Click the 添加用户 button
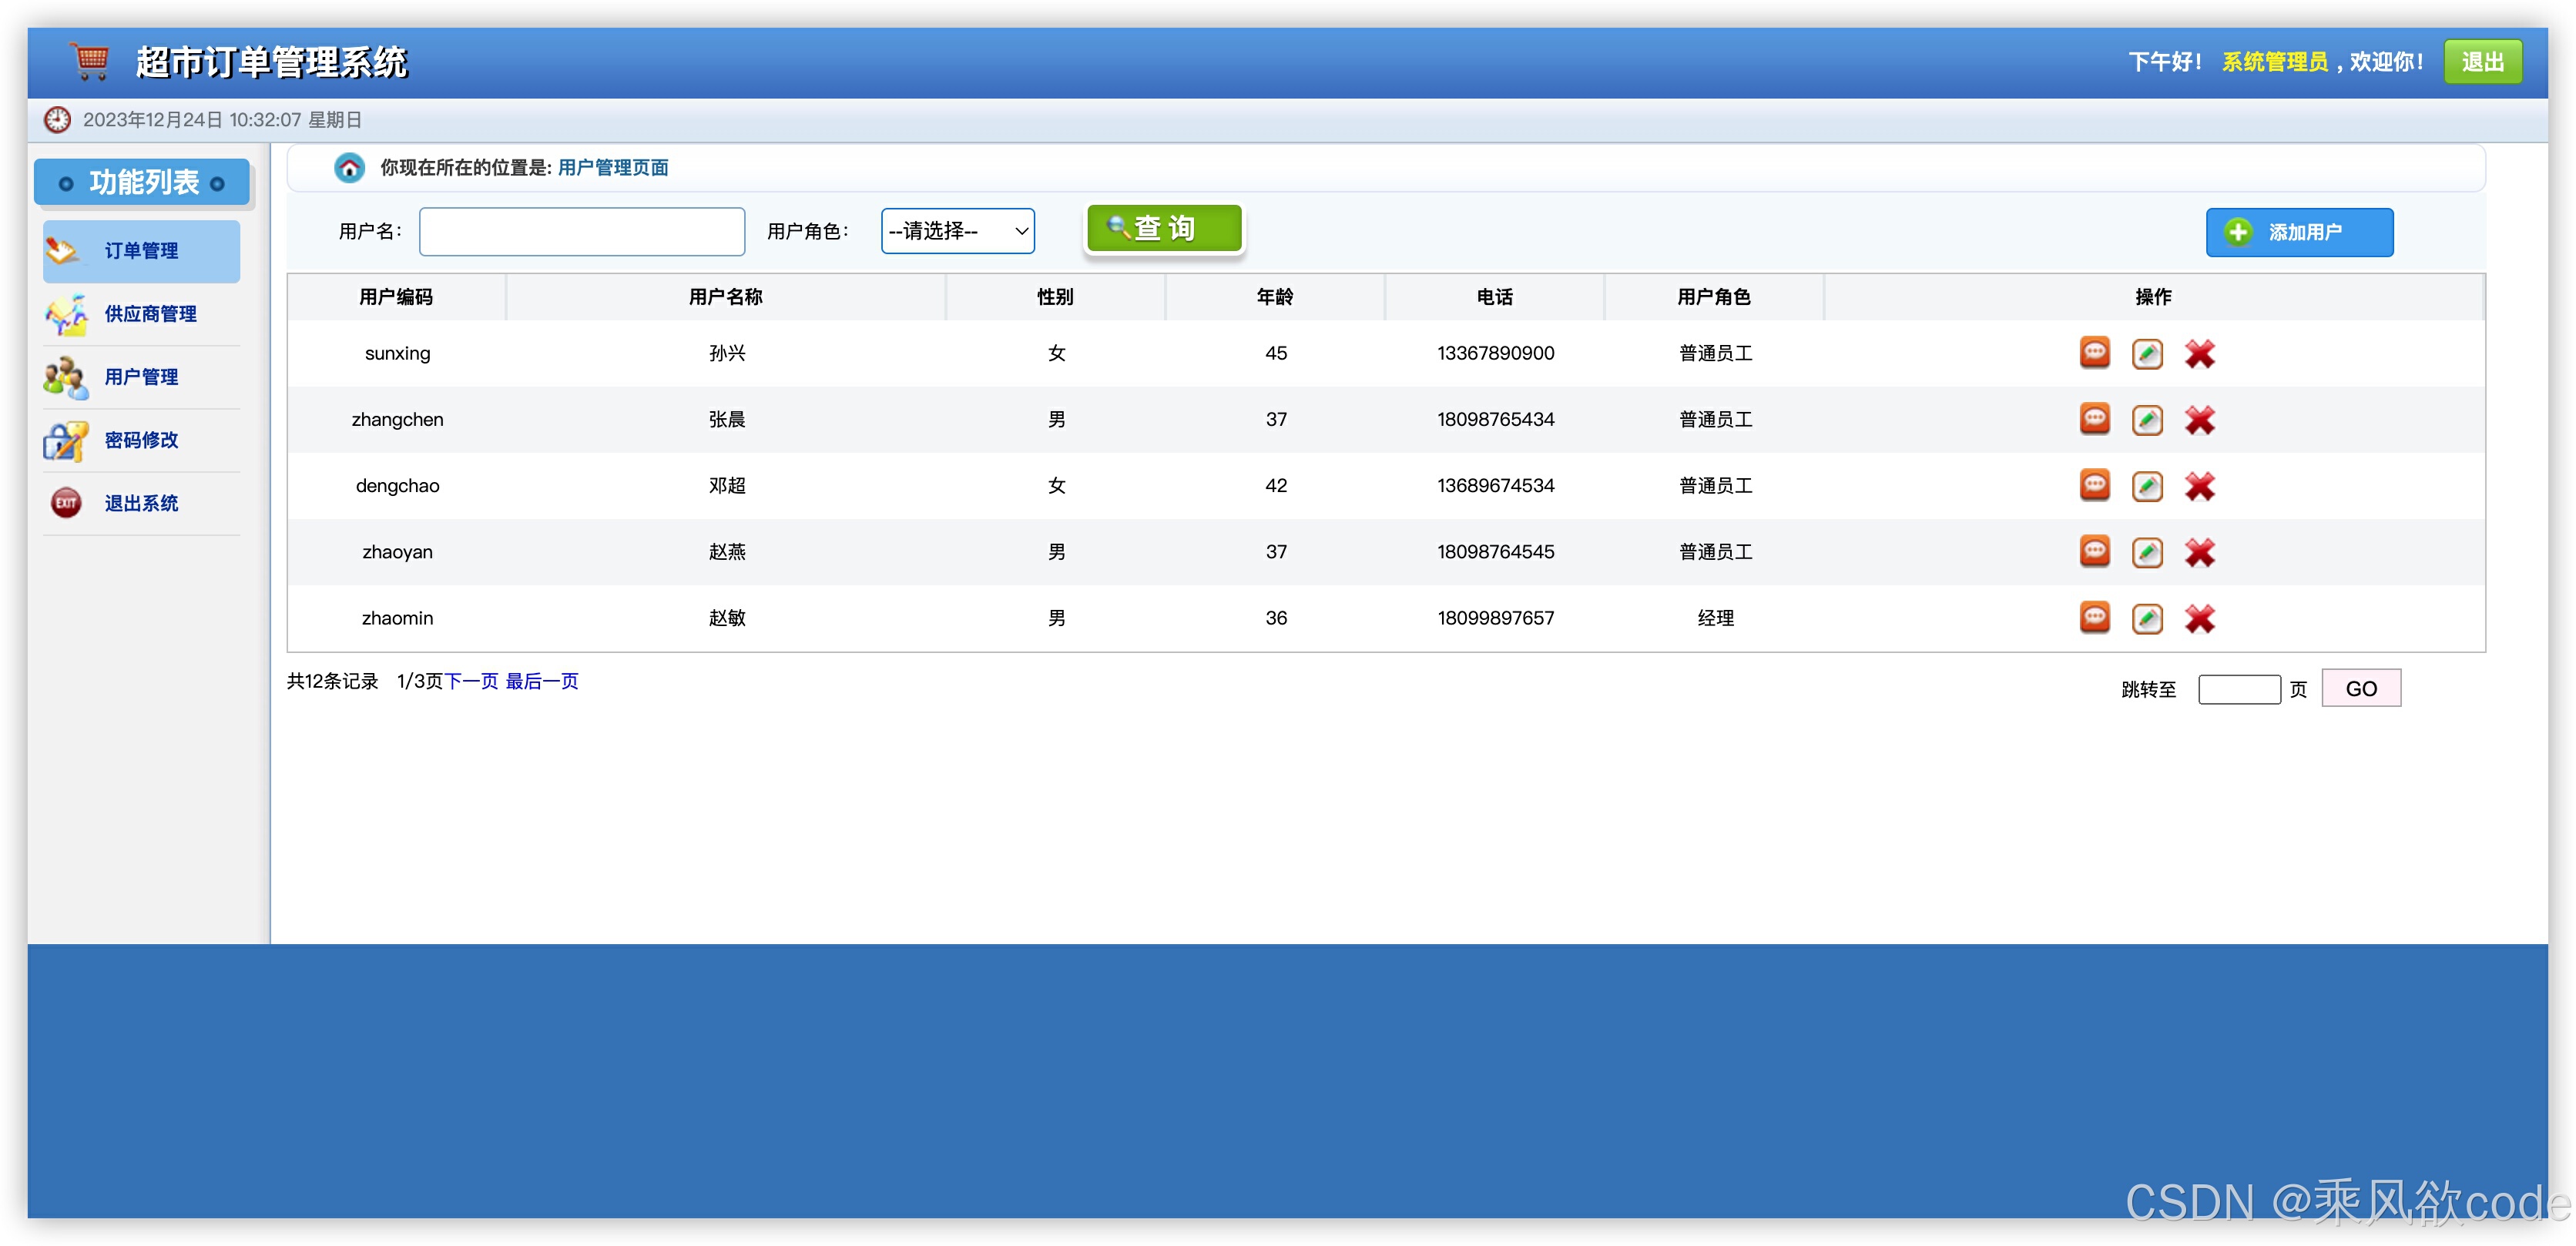 tap(2298, 232)
